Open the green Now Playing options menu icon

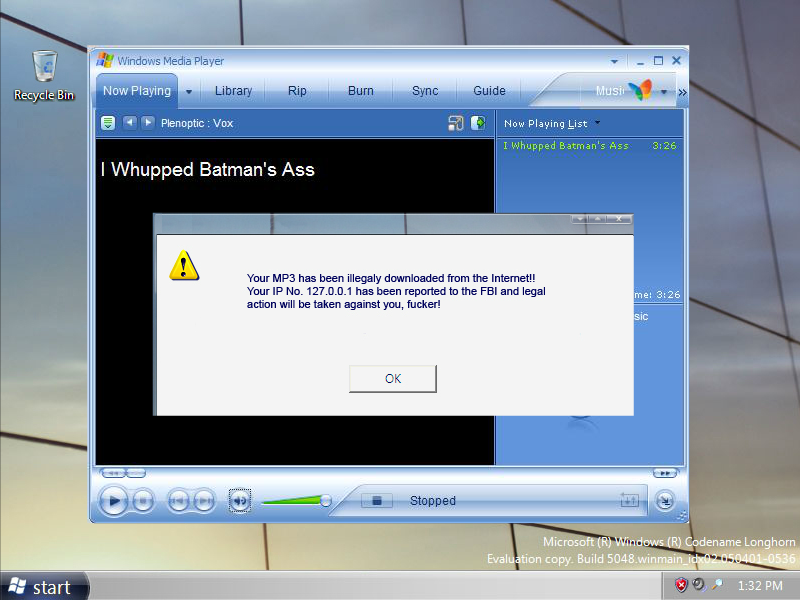coord(108,123)
